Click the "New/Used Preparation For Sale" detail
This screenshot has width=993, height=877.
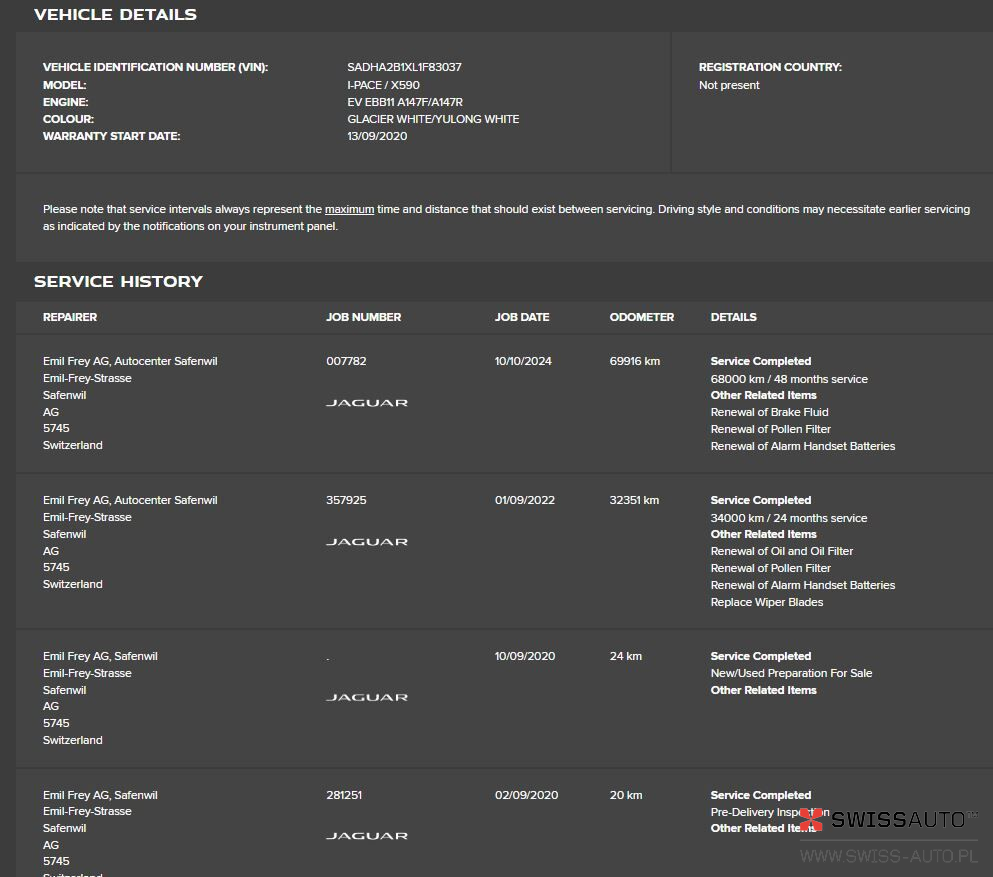click(x=791, y=673)
